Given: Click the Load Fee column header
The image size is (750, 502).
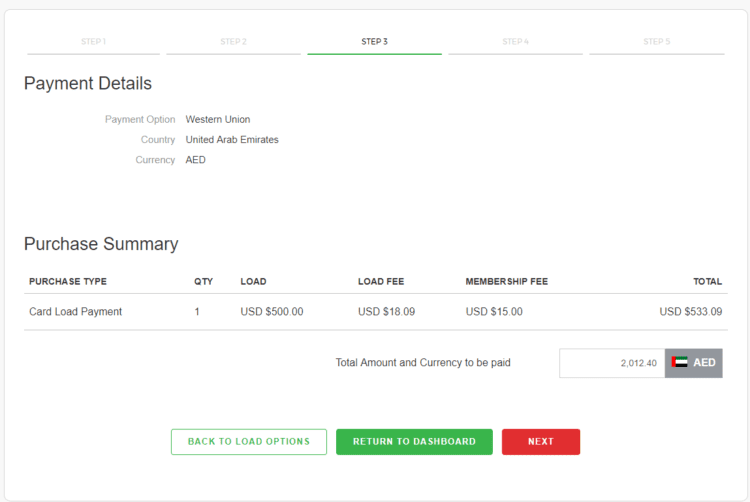Looking at the screenshot, I should point(381,282).
